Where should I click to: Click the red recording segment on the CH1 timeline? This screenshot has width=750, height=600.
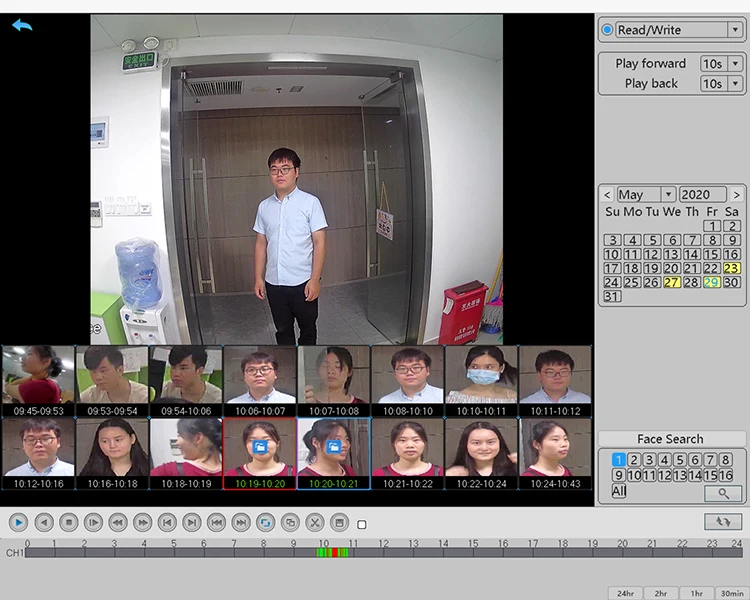tap(333, 552)
